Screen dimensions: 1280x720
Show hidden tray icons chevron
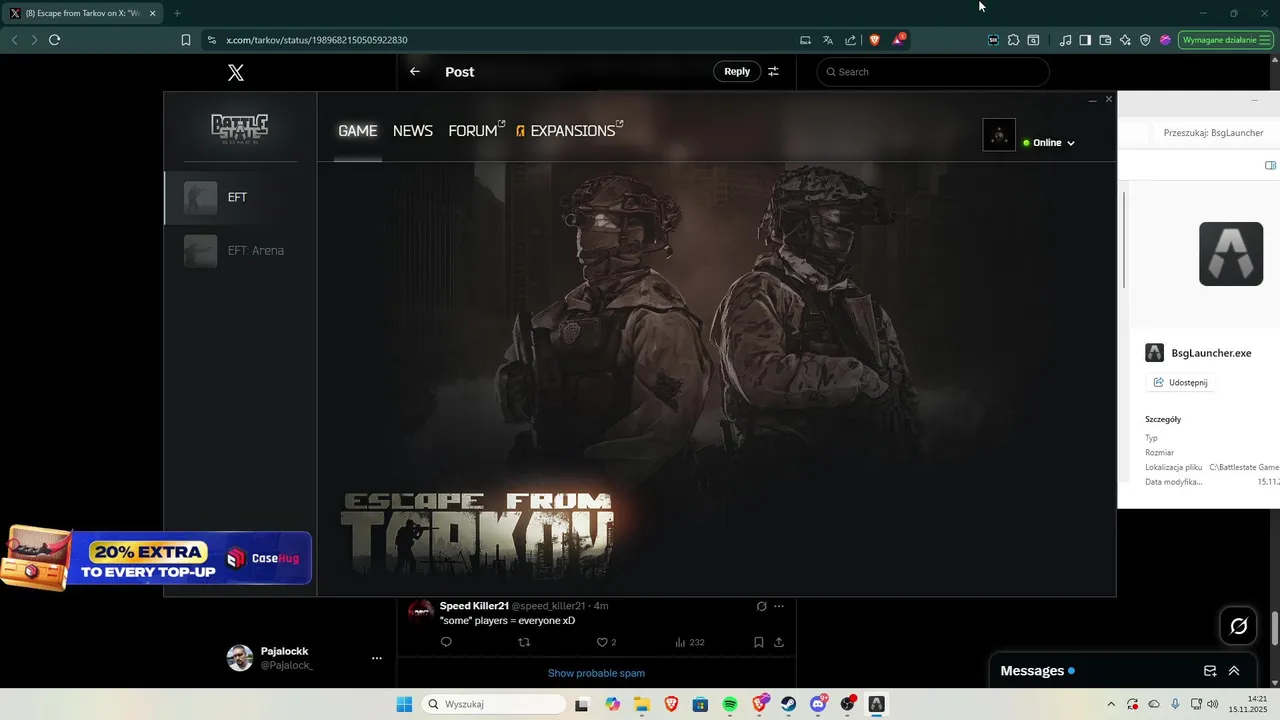(x=1111, y=704)
